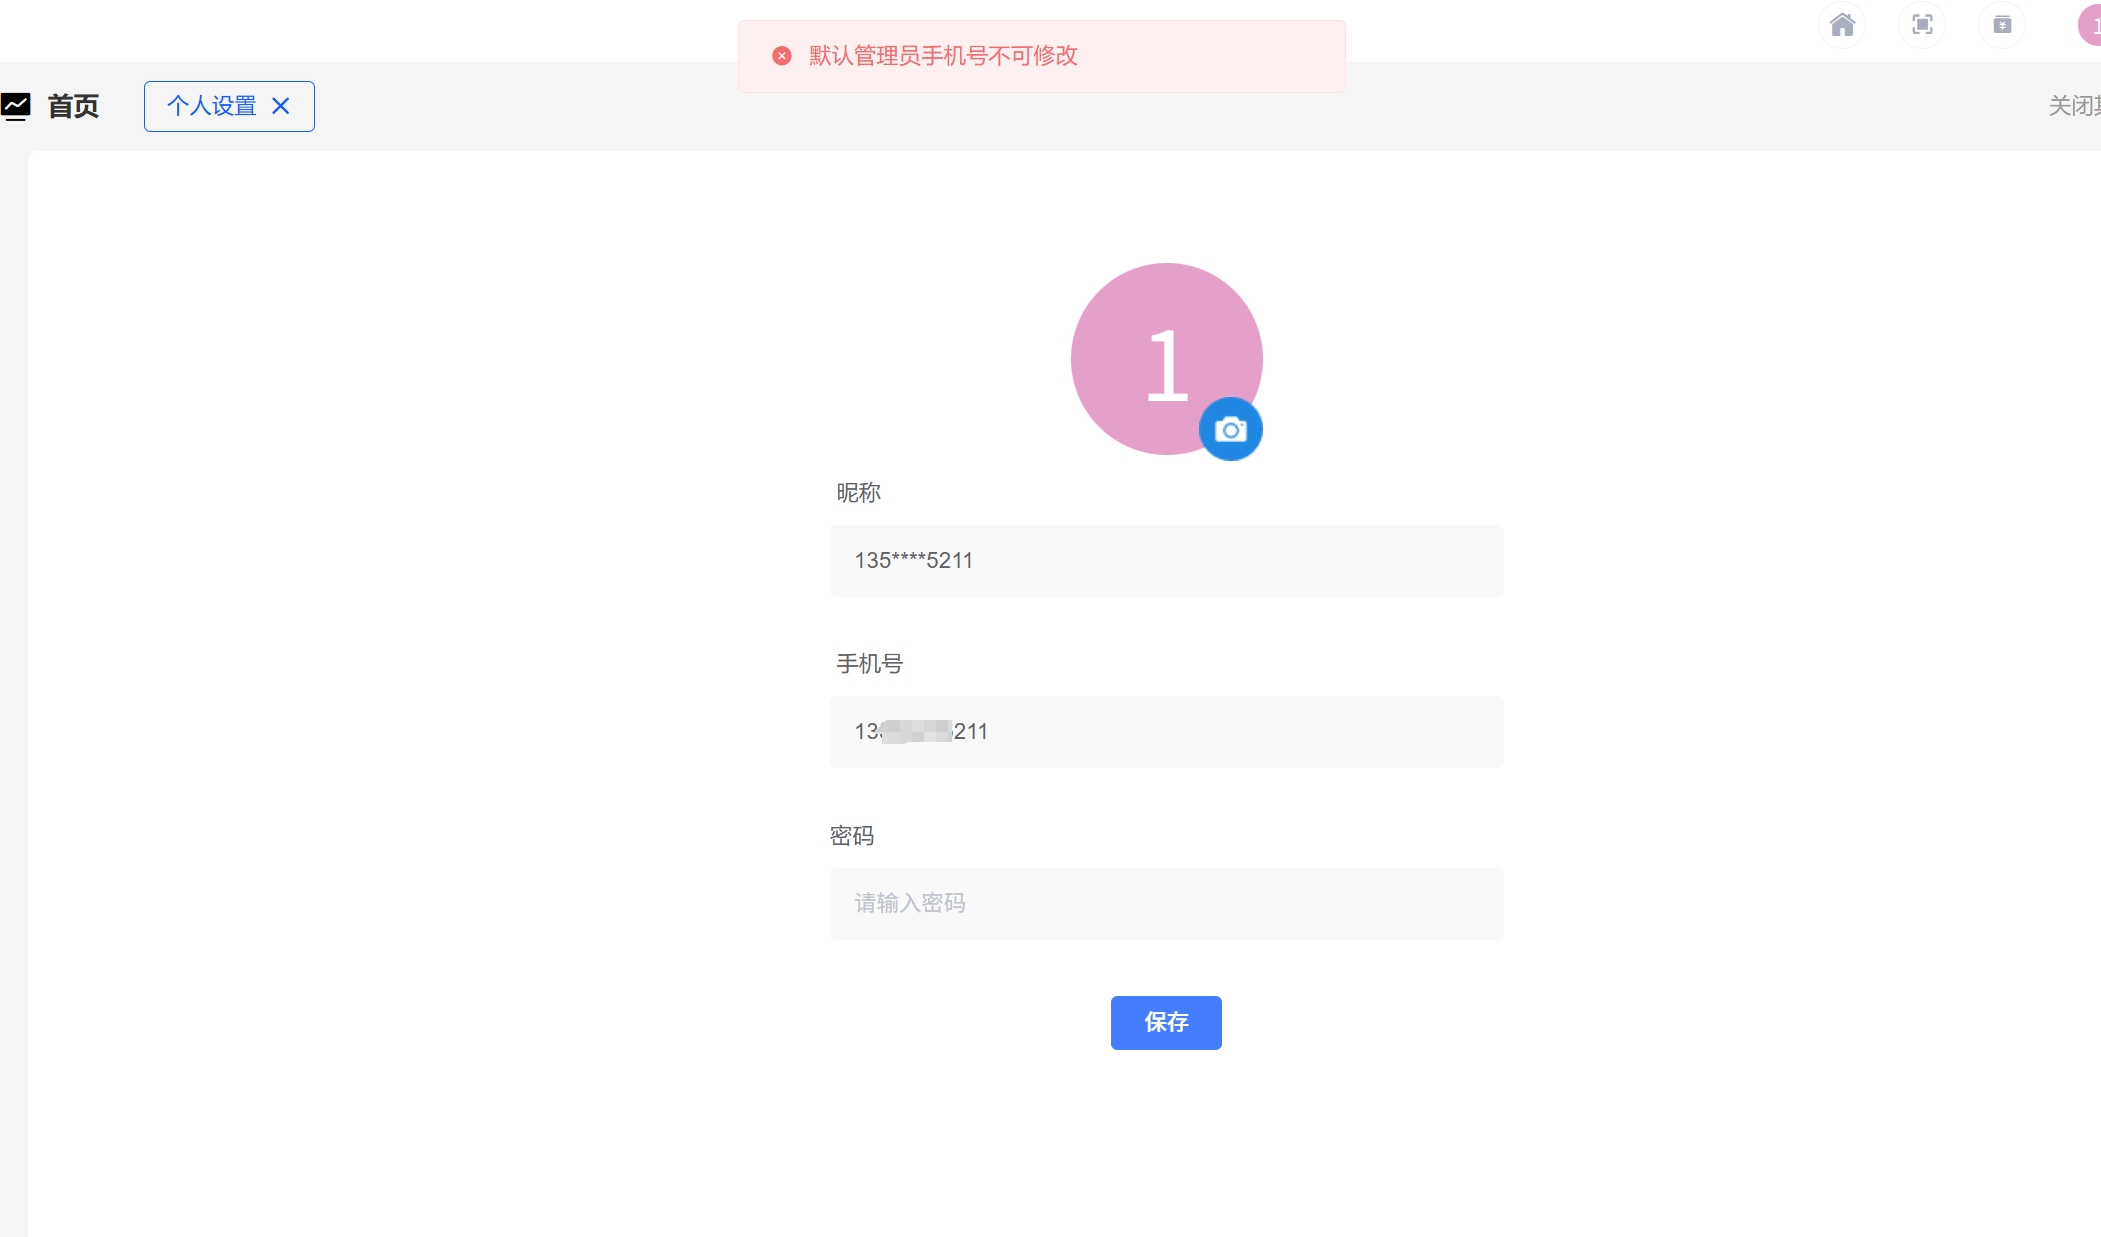
Task: Open the home icon in top bar
Action: click(x=1842, y=24)
